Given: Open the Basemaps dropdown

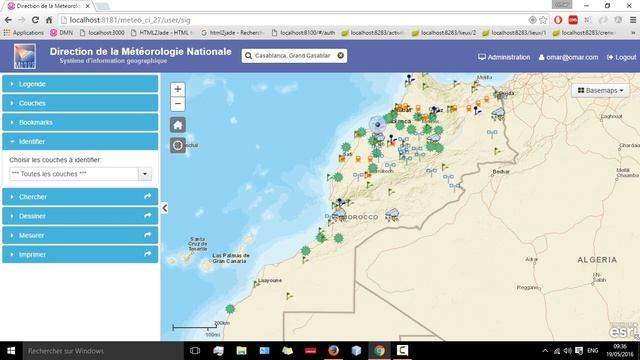Looking at the screenshot, I should click(x=600, y=90).
